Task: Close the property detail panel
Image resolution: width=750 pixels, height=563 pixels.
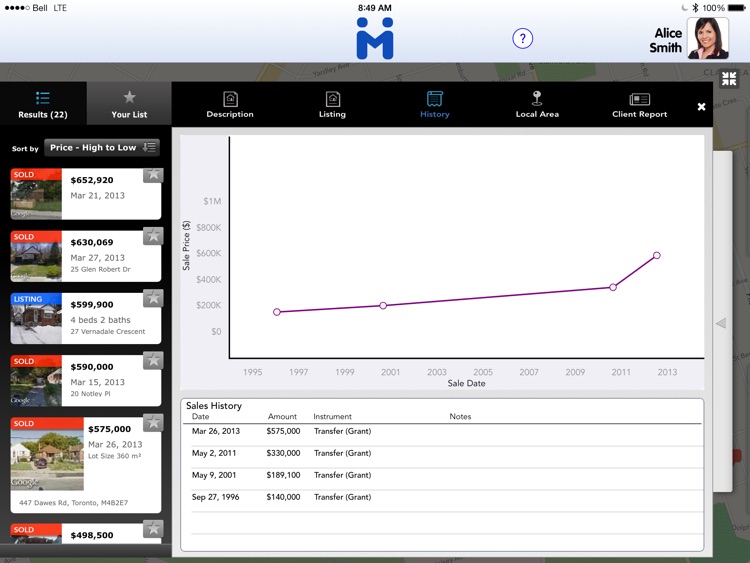Action: tap(701, 107)
